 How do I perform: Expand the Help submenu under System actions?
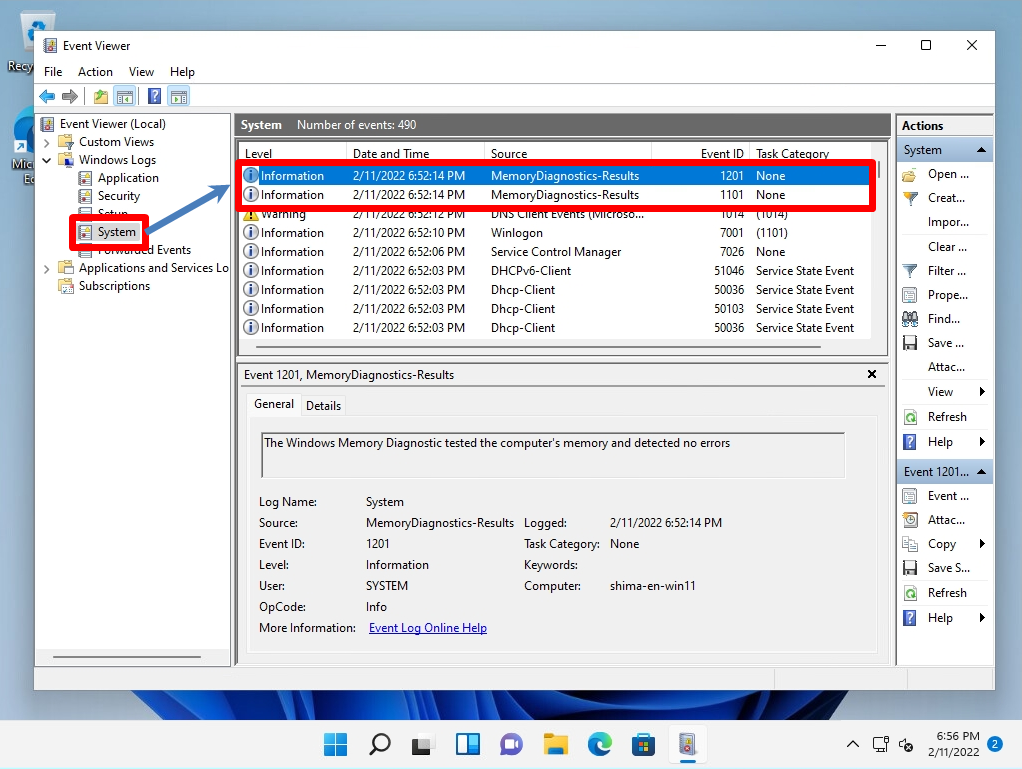(982, 442)
